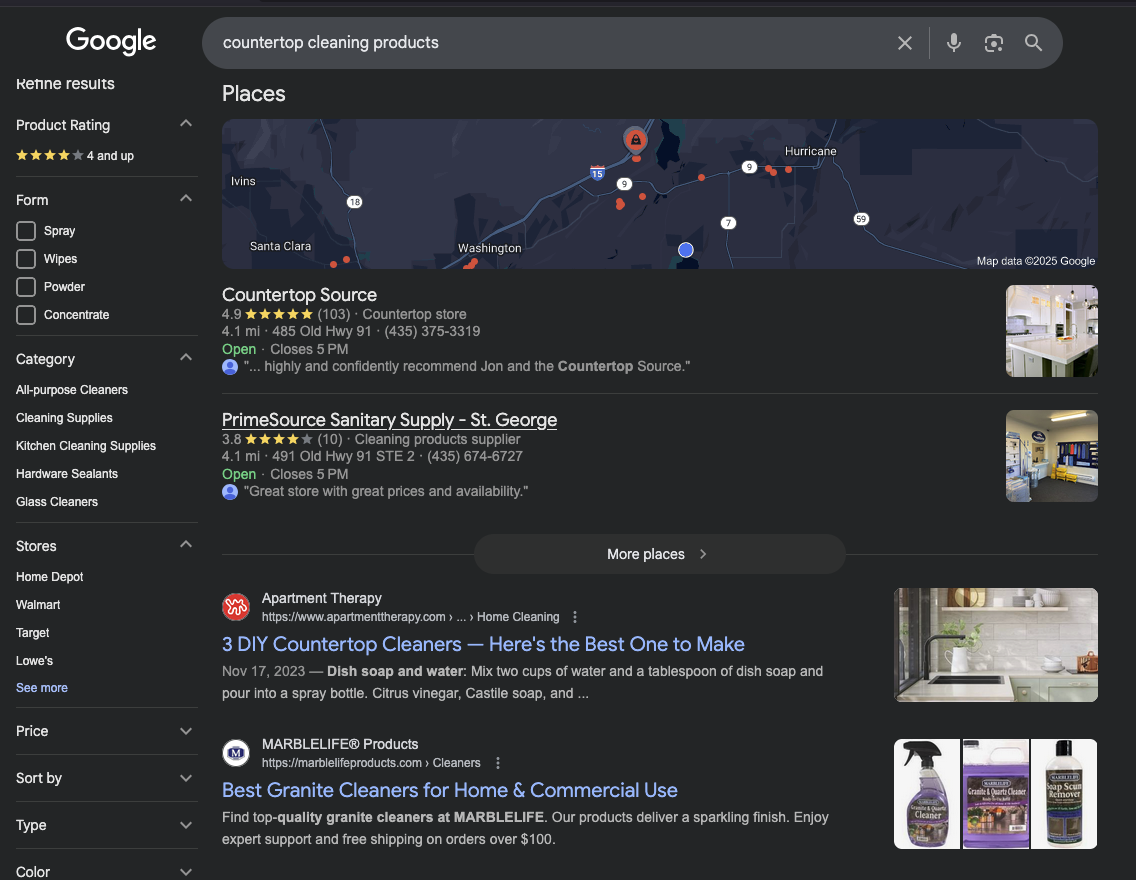Open 3 DIY Countertop Cleaners article
Screen dimensions: 1136x880
coord(483,645)
